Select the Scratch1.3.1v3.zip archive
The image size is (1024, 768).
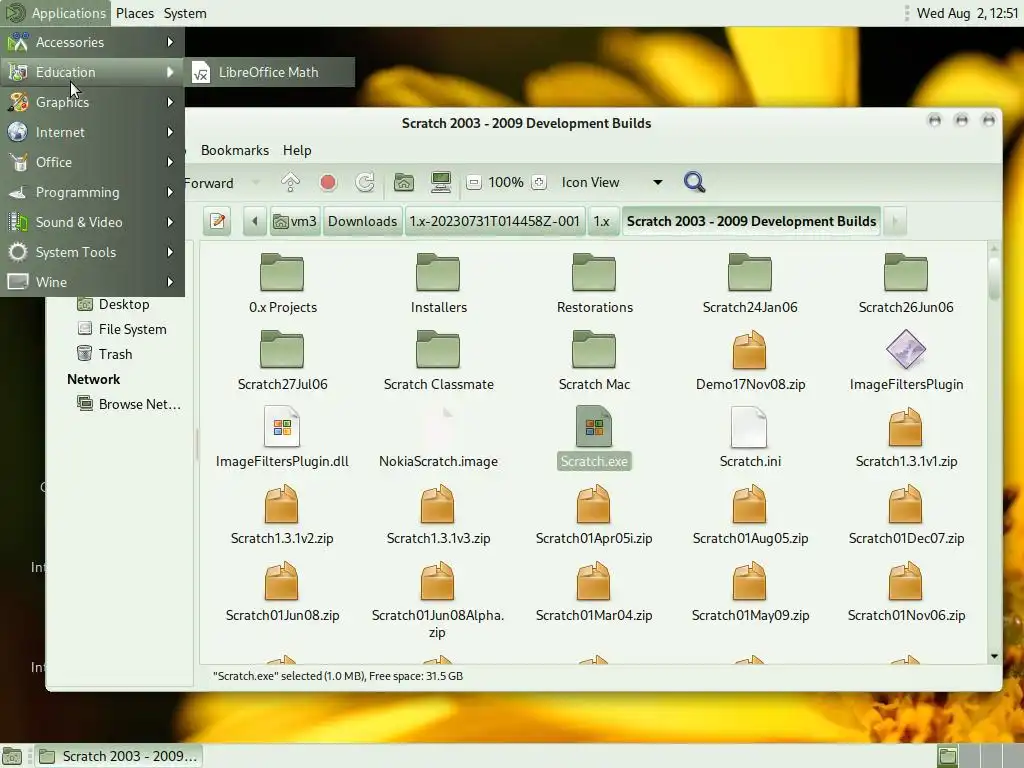click(438, 515)
